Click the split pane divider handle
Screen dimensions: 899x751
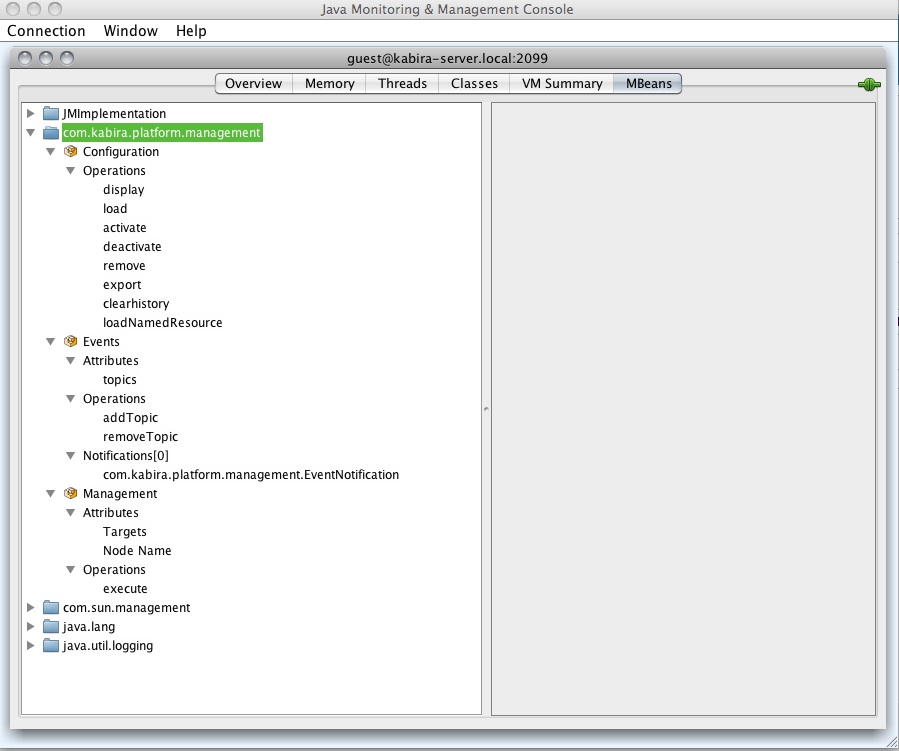coord(485,408)
